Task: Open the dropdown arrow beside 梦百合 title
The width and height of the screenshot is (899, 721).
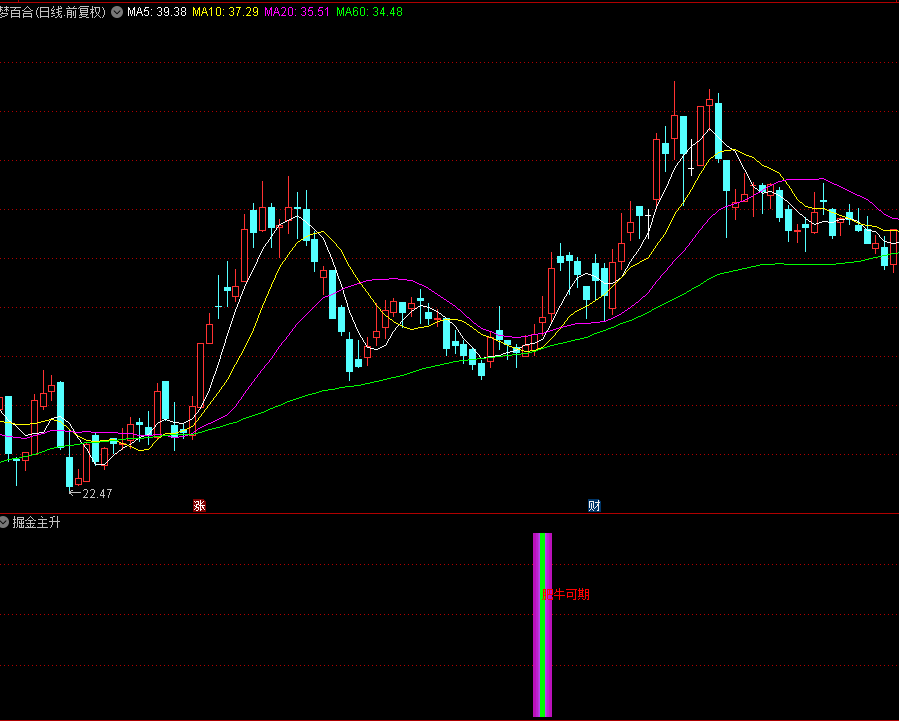Action: (117, 12)
